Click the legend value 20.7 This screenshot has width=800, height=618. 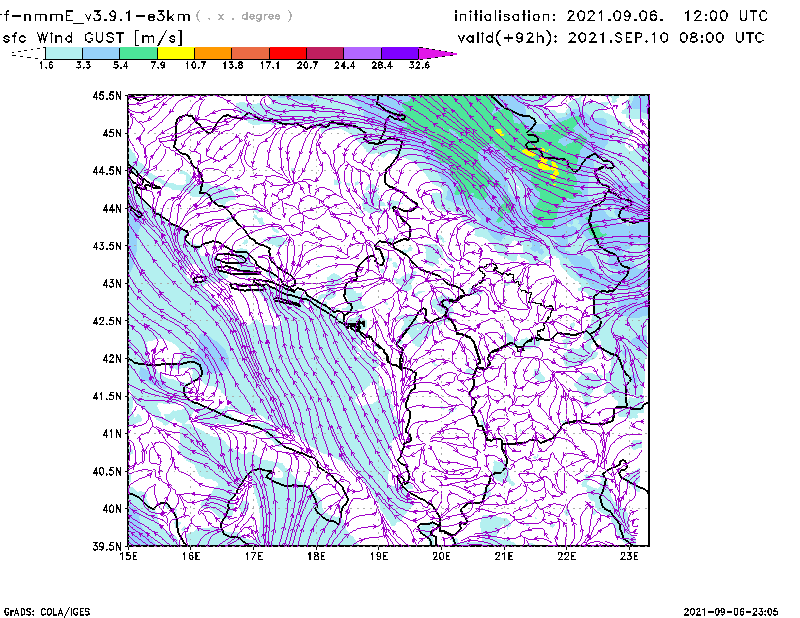click(x=307, y=65)
